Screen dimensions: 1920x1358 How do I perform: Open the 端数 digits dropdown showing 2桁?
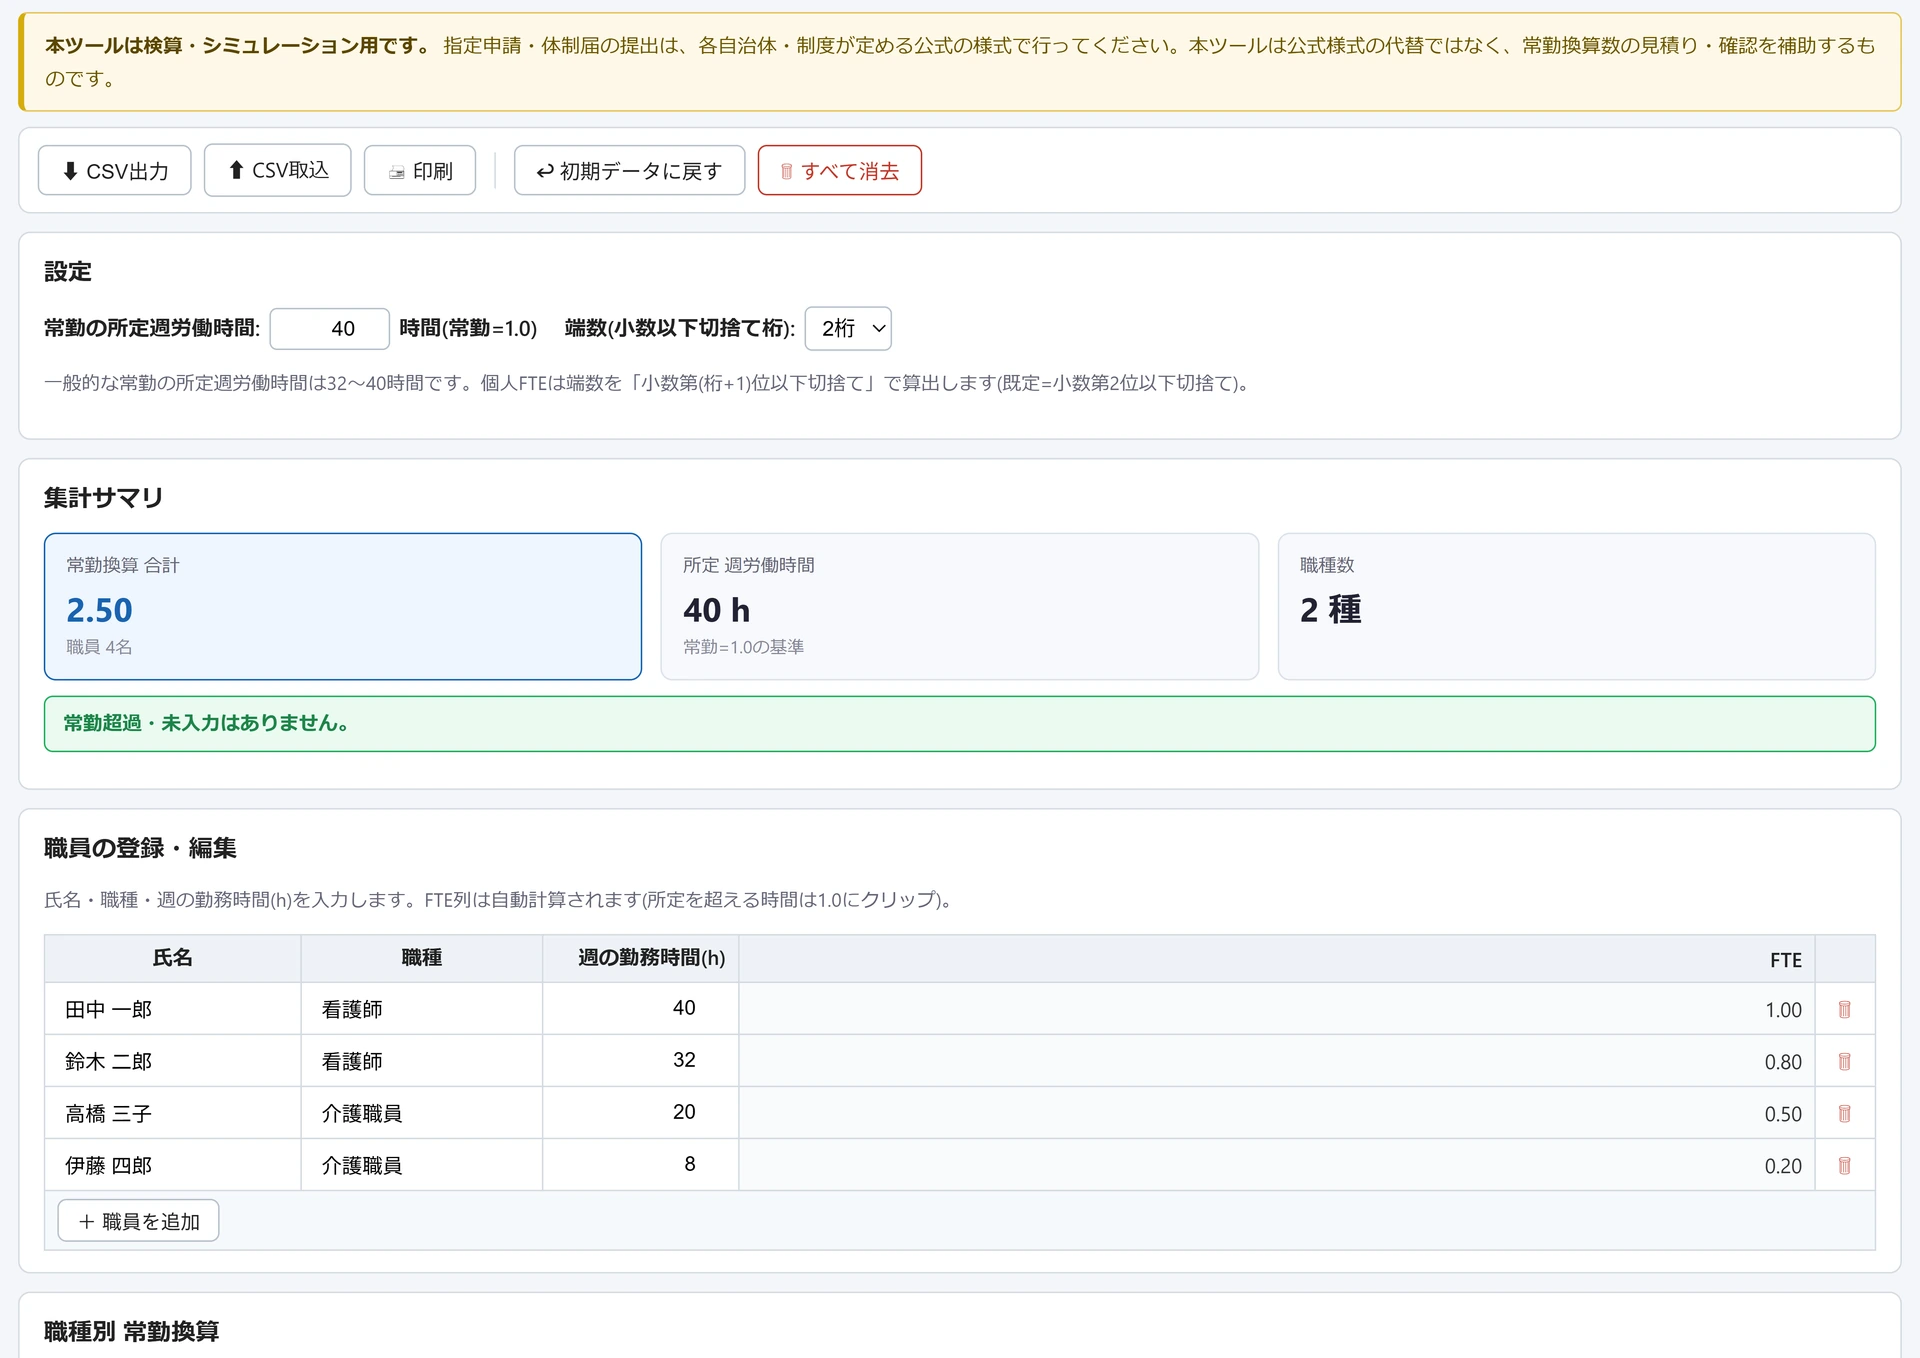coord(848,328)
